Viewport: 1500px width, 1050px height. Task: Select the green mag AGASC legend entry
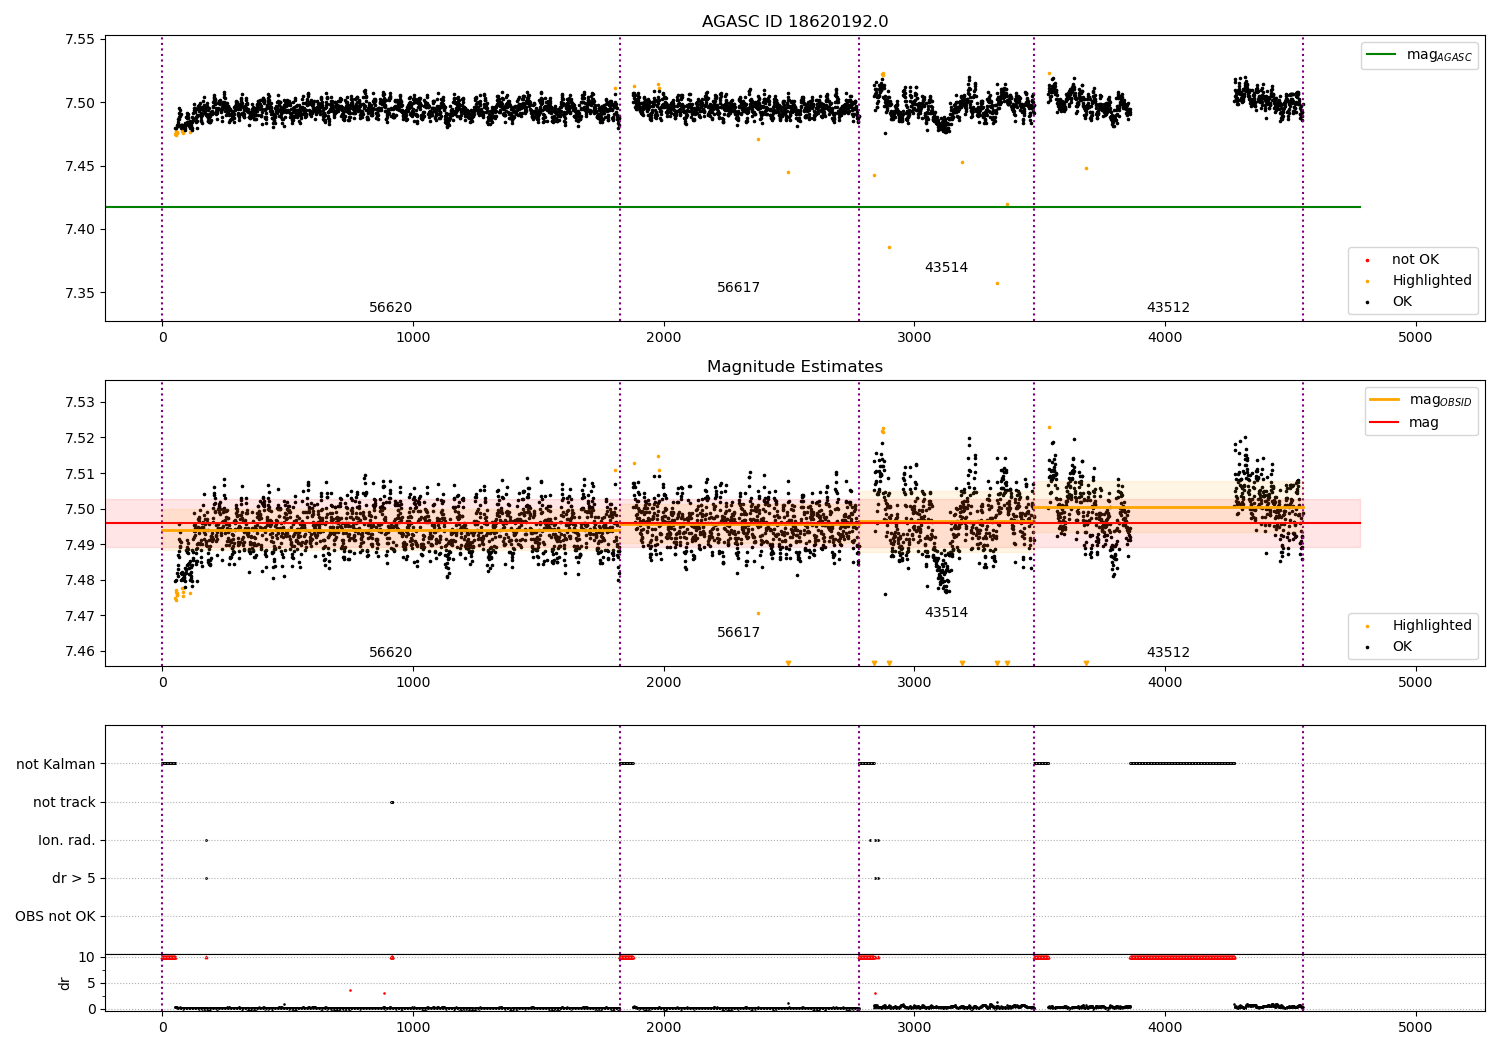click(x=1420, y=55)
